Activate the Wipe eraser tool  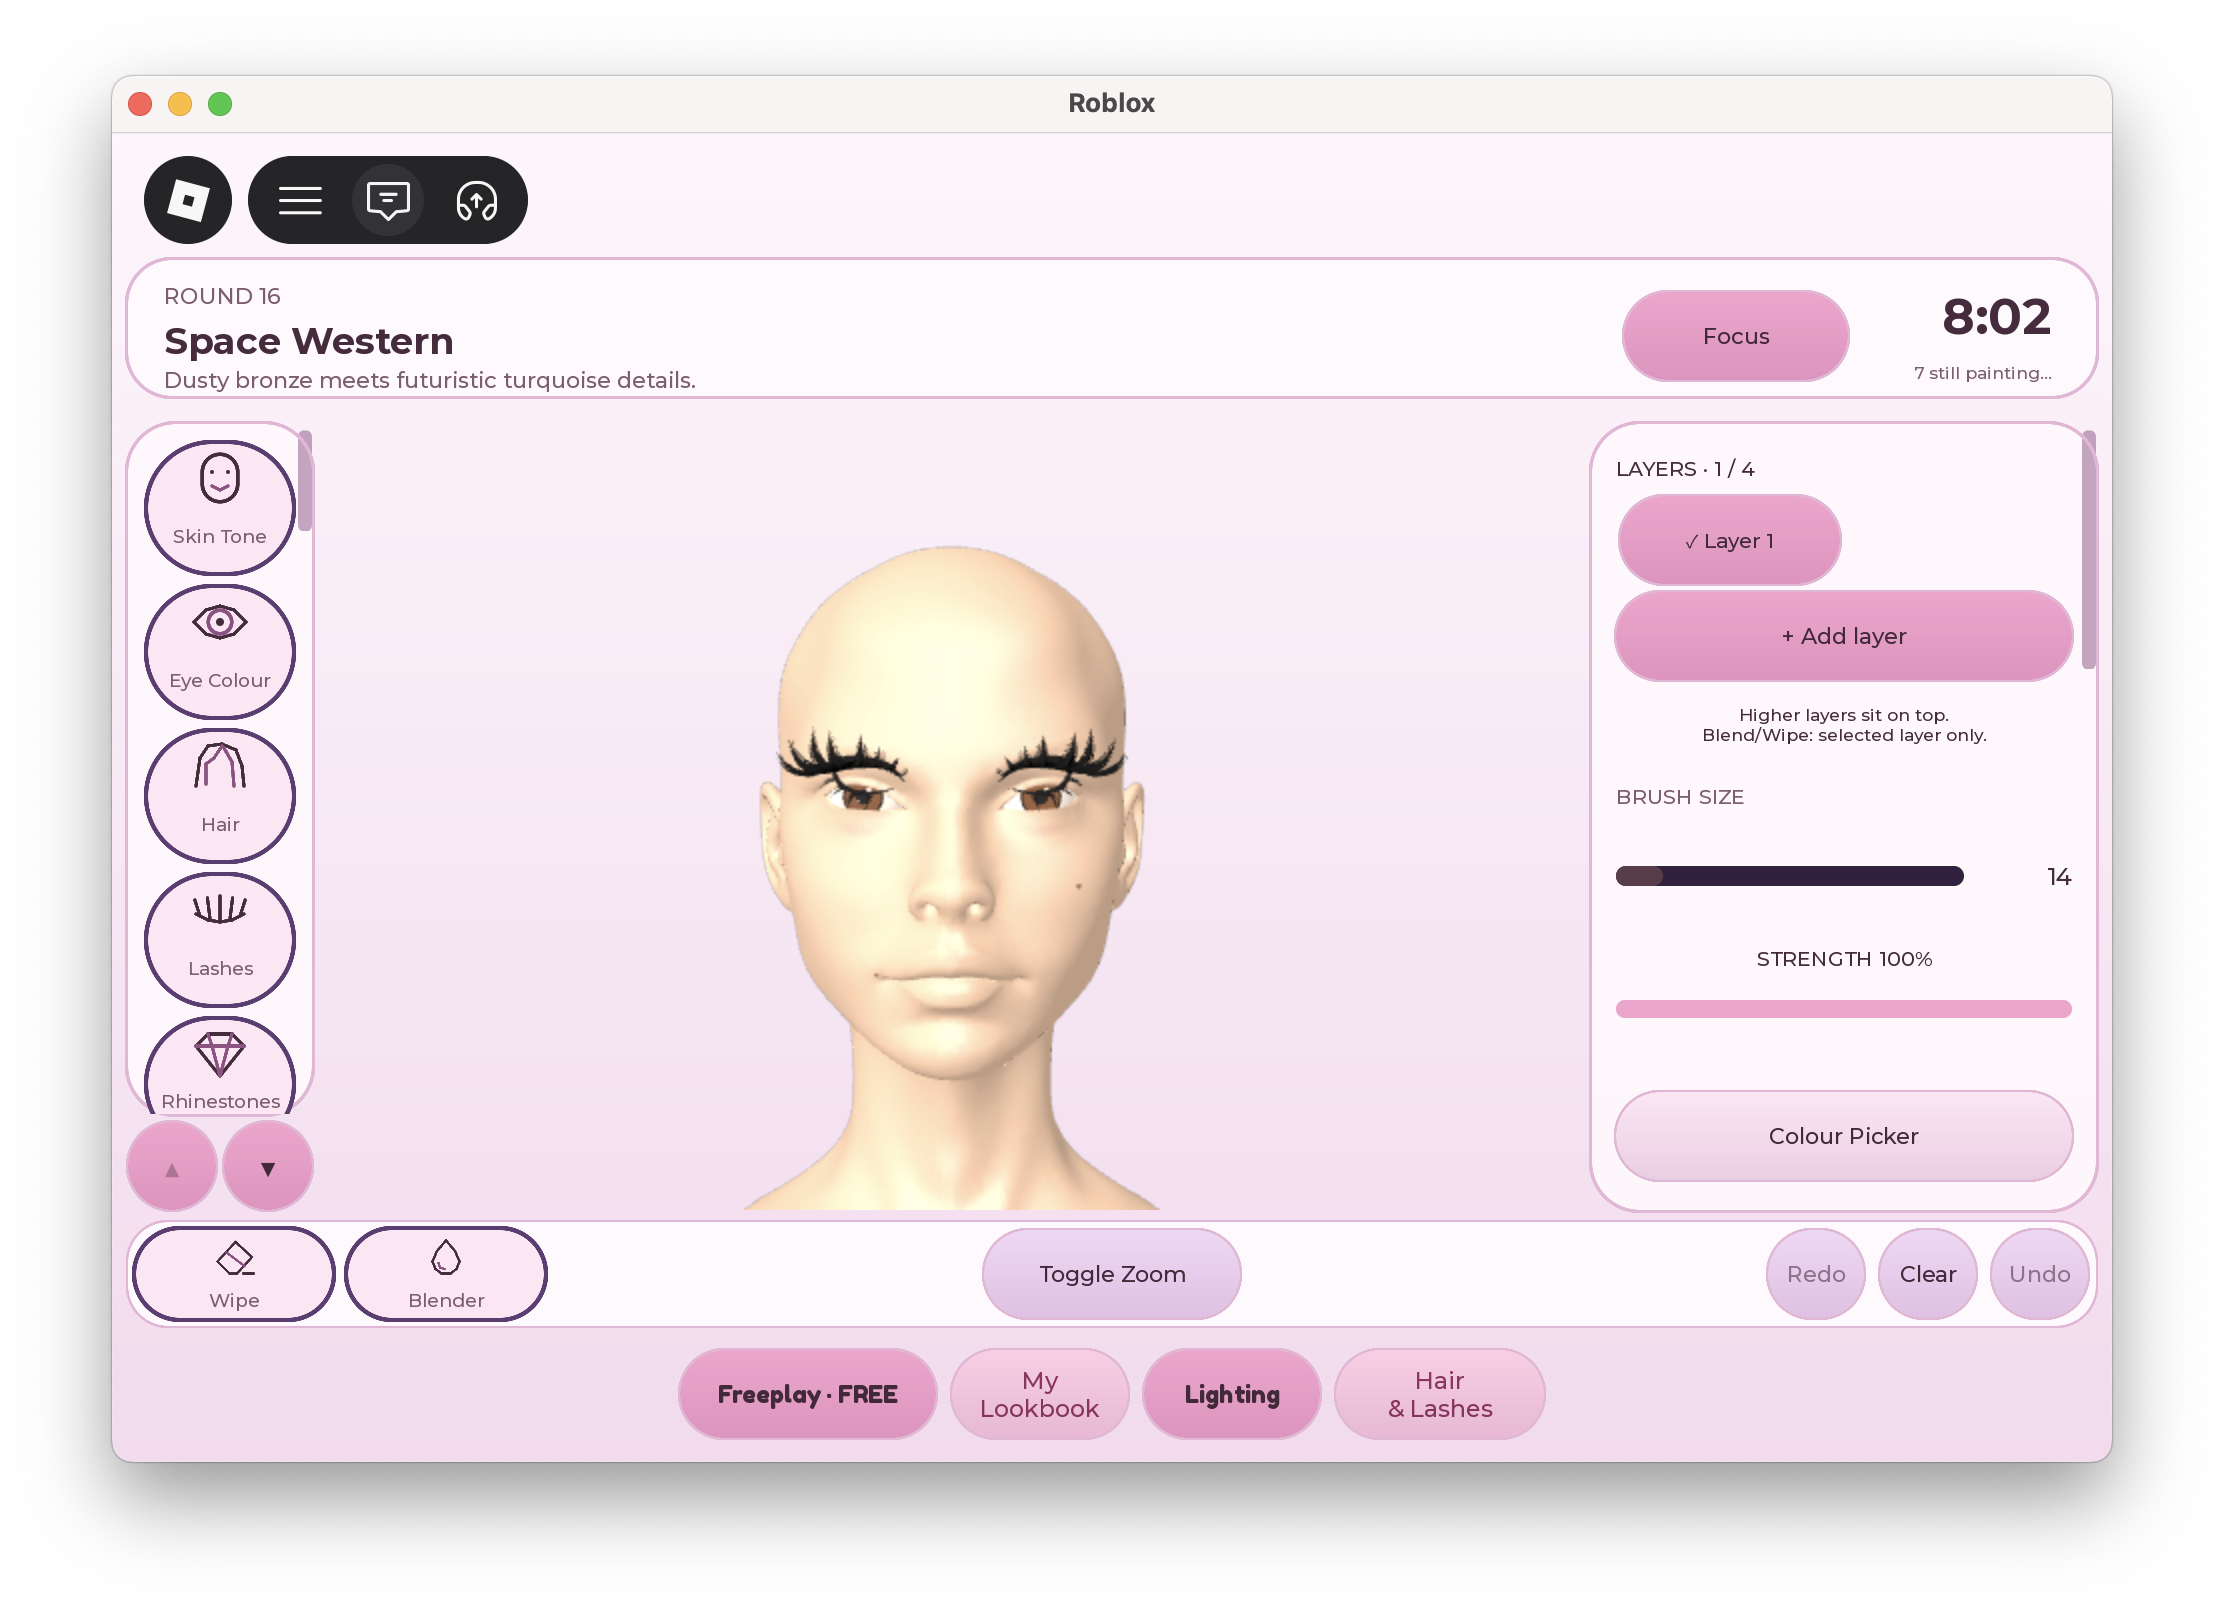click(234, 1274)
